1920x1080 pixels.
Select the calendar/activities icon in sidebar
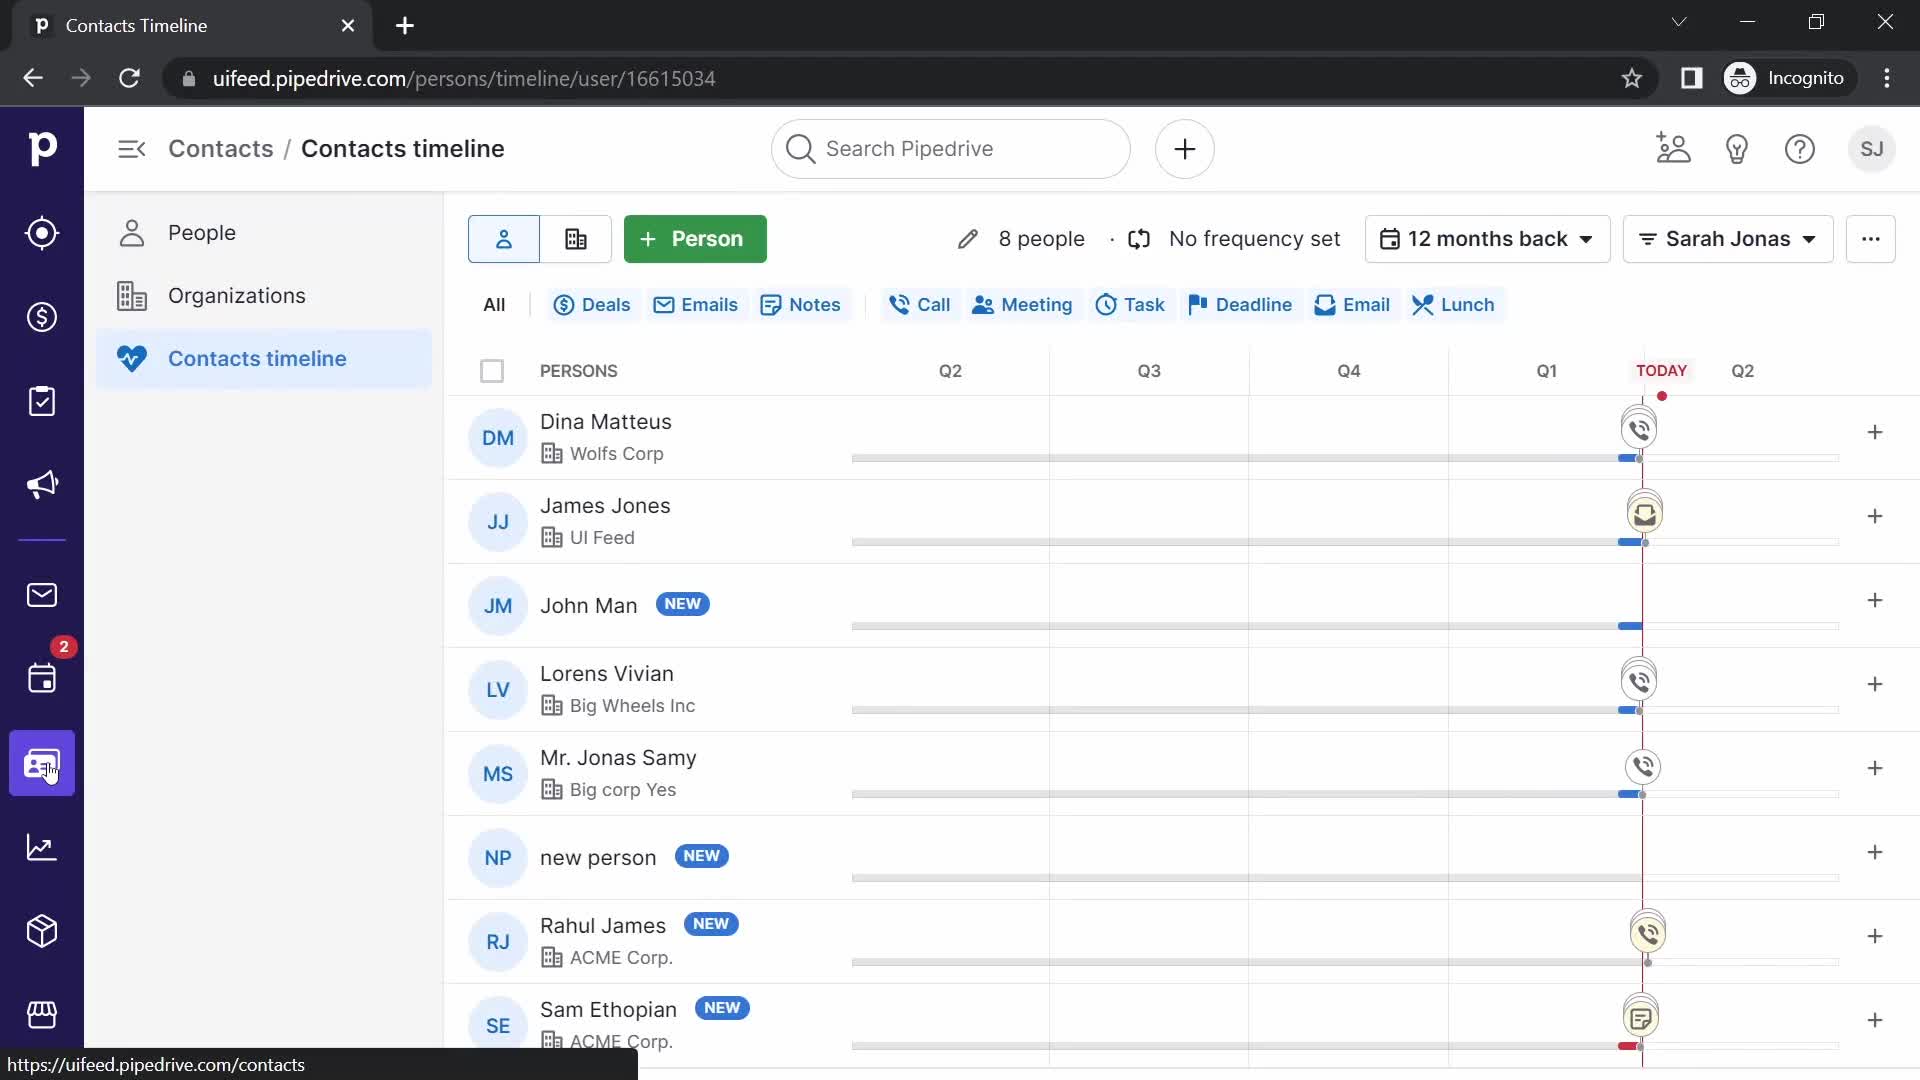click(42, 680)
